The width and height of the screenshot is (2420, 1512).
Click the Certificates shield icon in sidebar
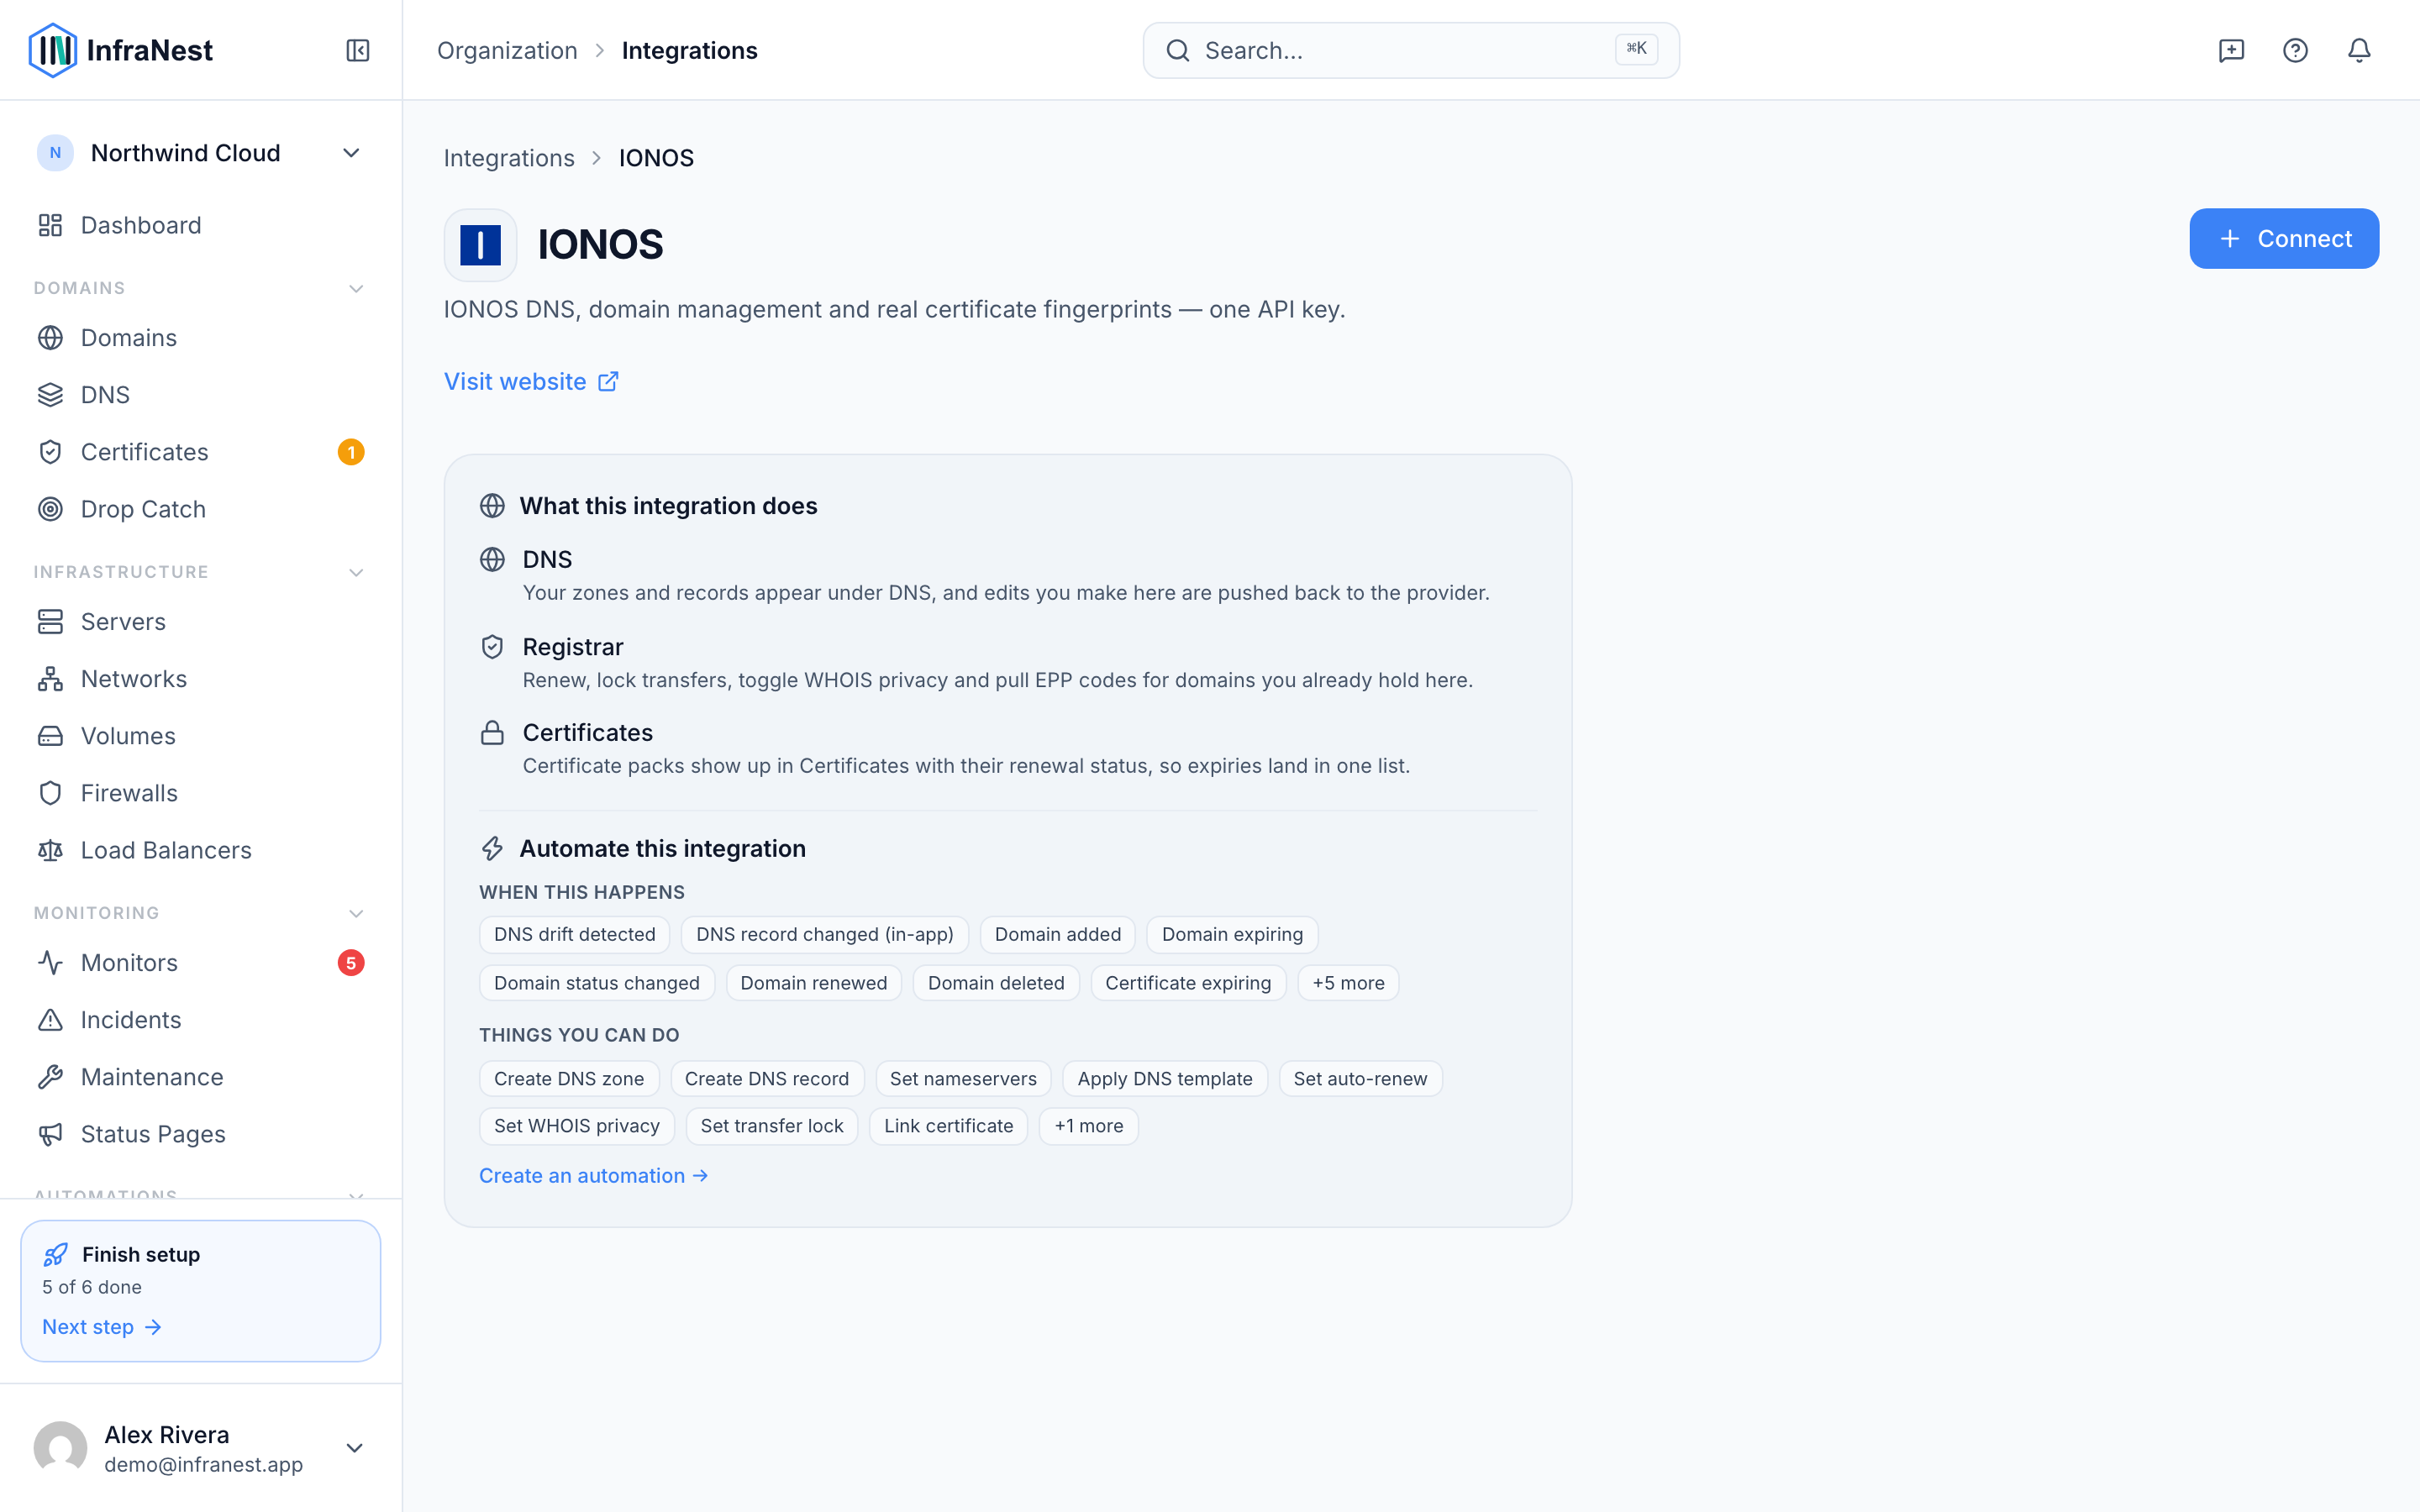pyautogui.click(x=50, y=452)
